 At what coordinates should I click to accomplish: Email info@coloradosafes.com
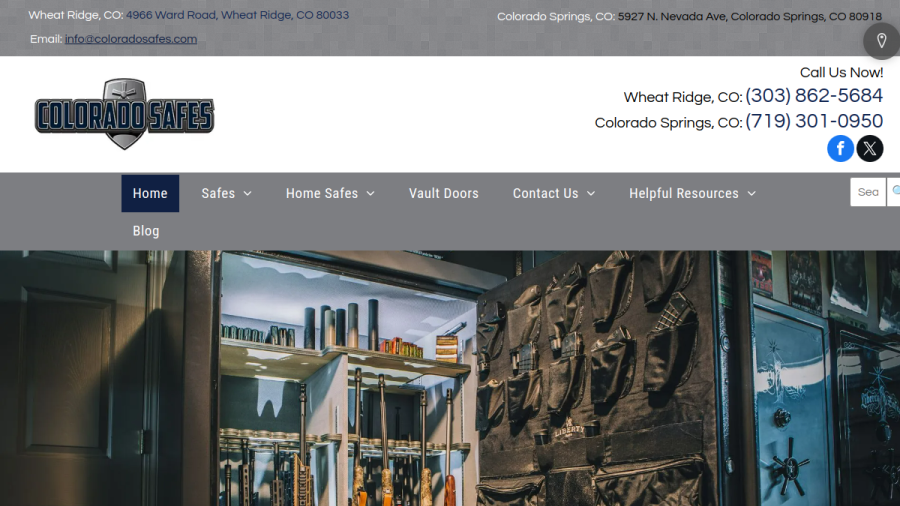point(131,39)
